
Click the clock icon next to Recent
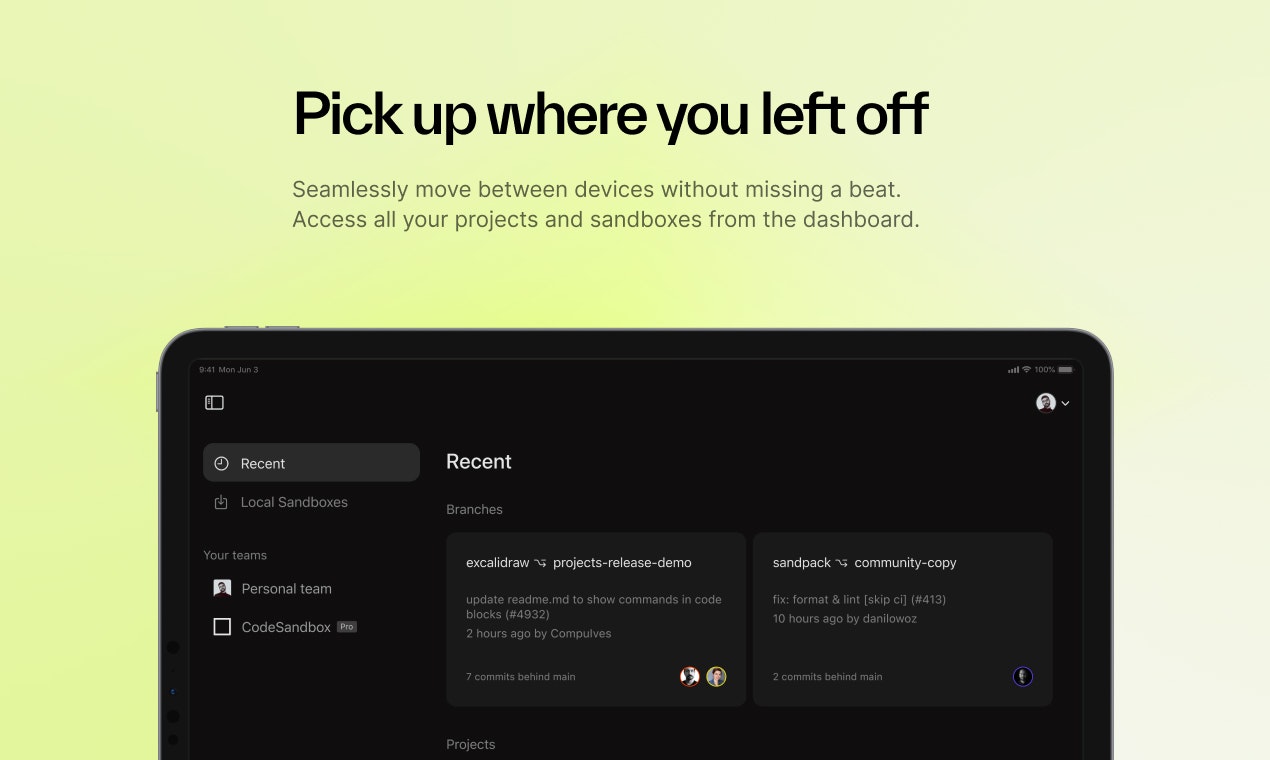(x=221, y=463)
